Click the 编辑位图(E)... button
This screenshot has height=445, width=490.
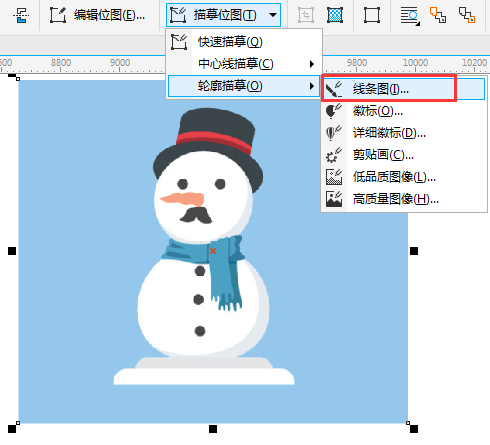[97, 15]
